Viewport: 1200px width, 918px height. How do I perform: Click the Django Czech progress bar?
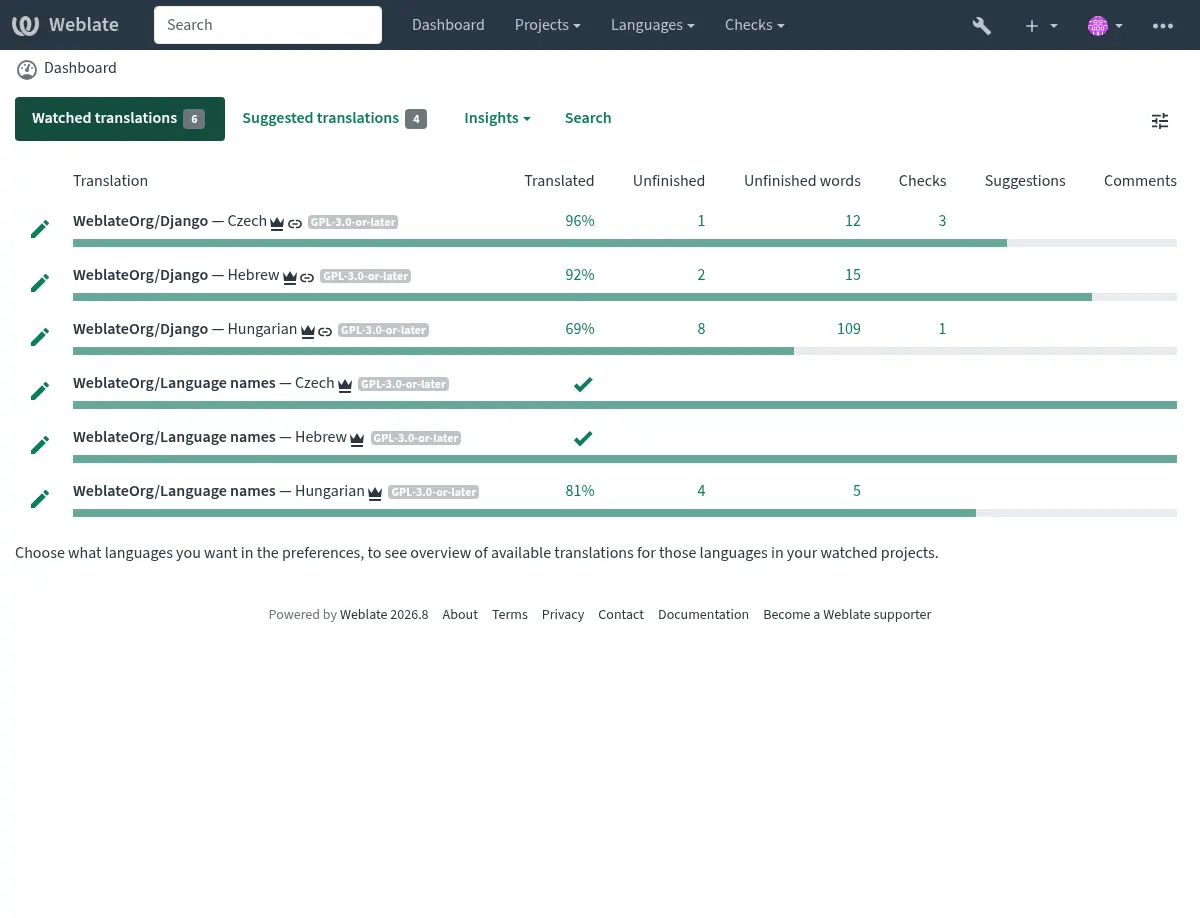coord(625,243)
